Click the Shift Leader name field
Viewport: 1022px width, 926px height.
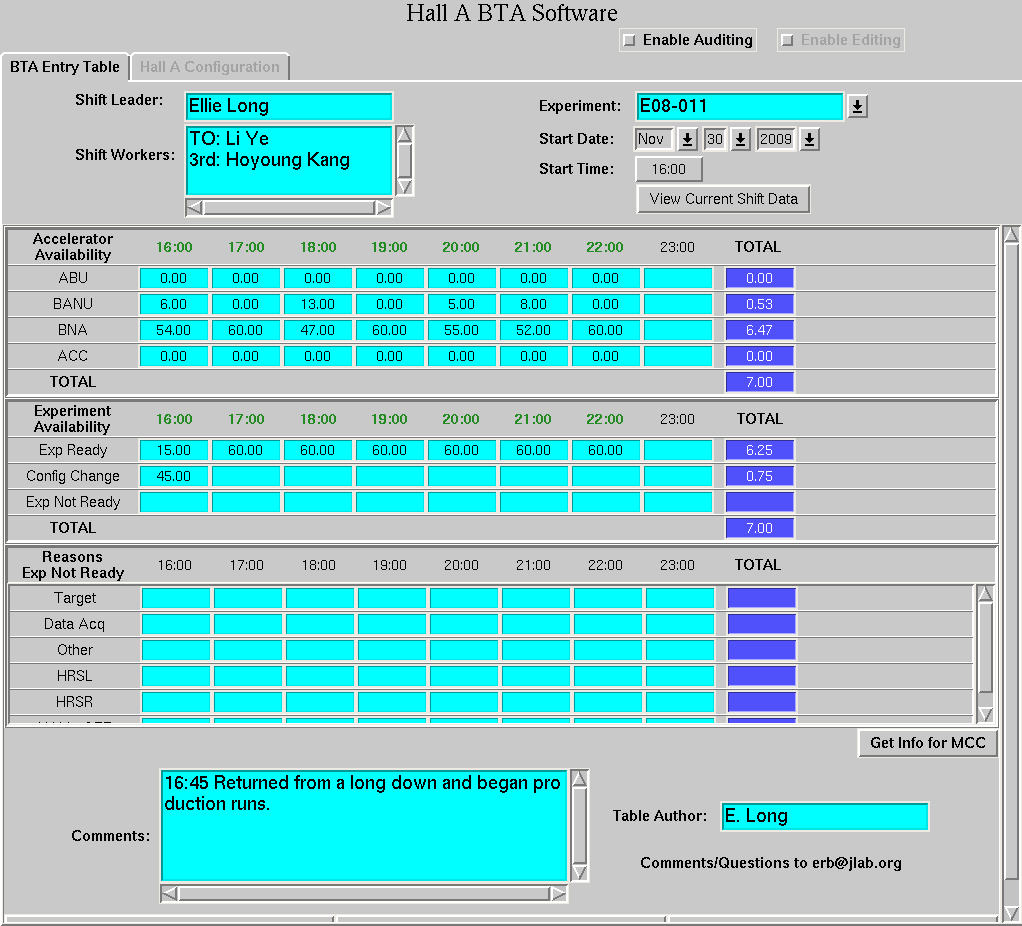pos(289,106)
